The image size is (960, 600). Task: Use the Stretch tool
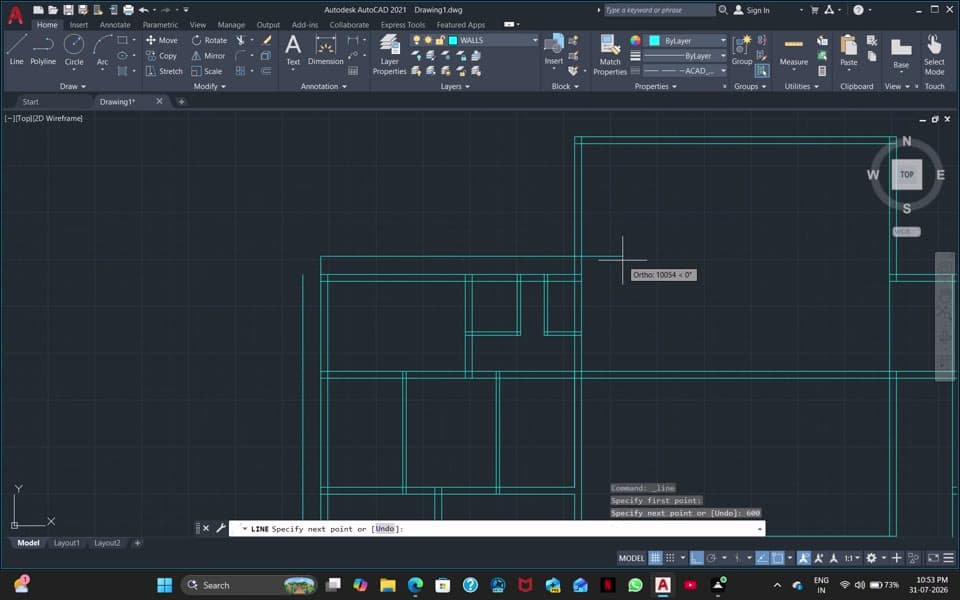coord(164,71)
